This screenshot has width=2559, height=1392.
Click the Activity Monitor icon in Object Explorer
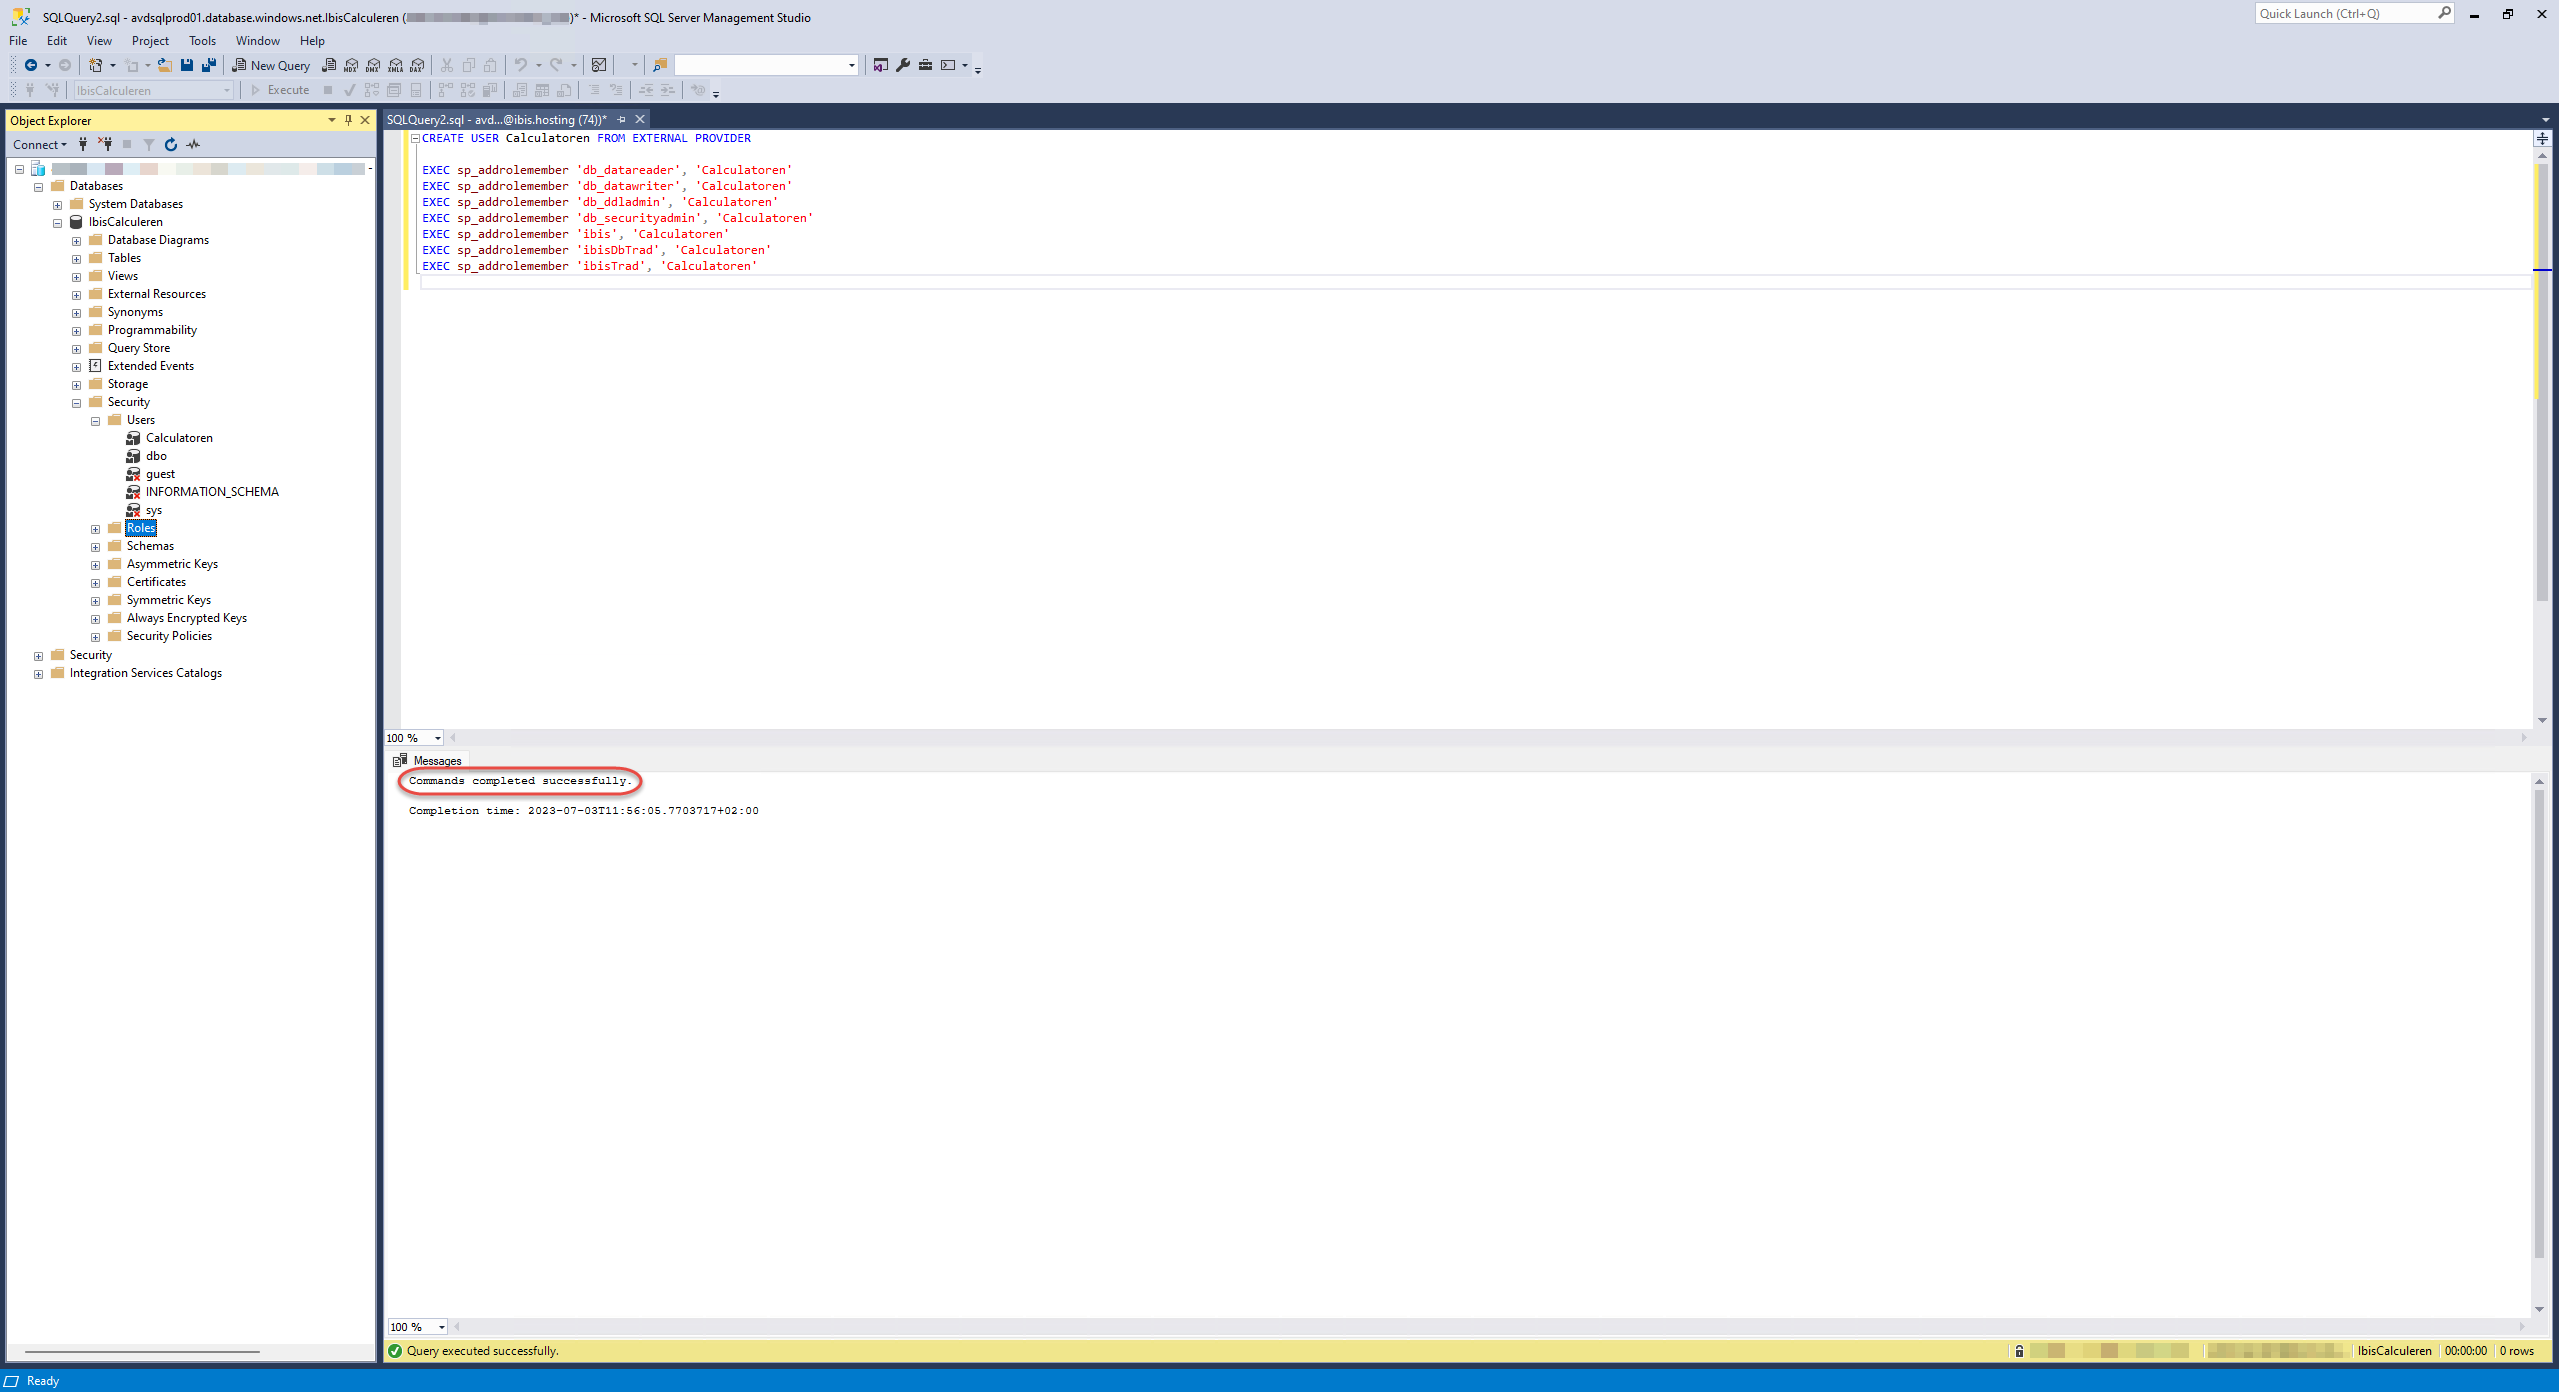(193, 144)
